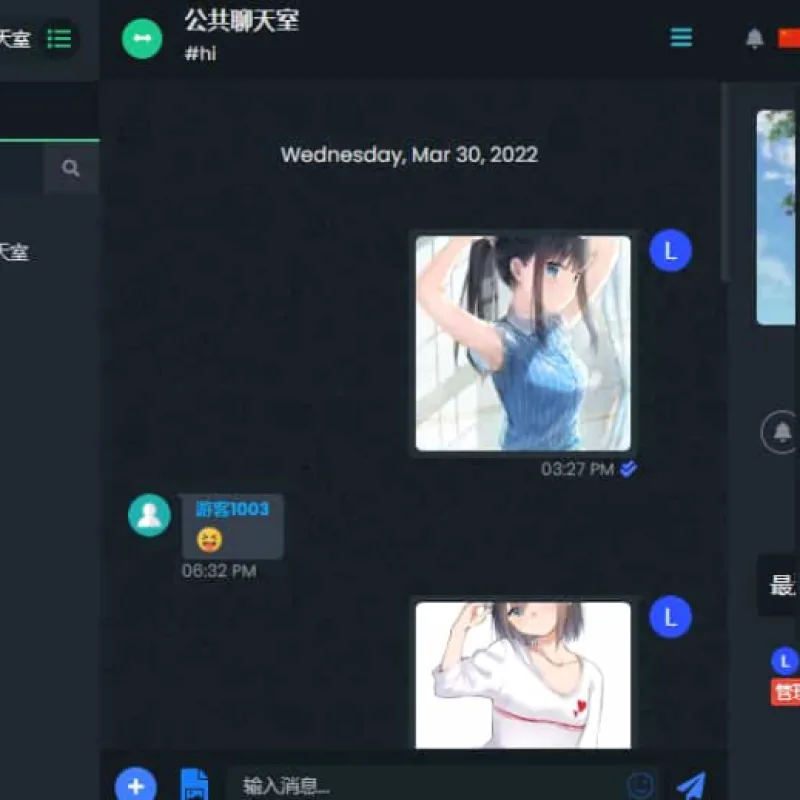Click the L avatar beside the white-shirt image
The height and width of the screenshot is (800, 800).
tap(670, 617)
